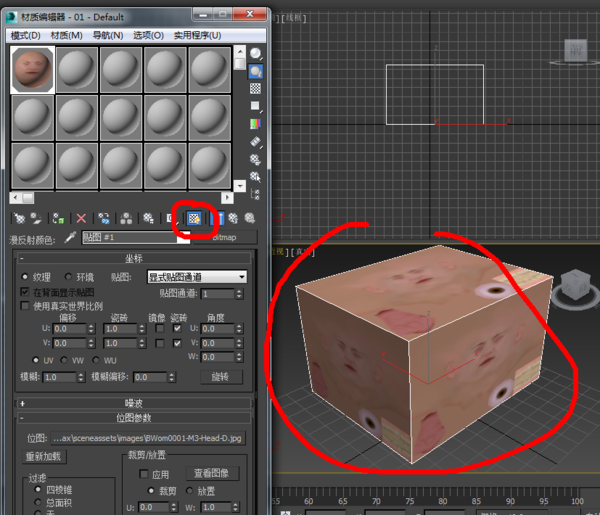Open the Material ID Channel flyout
Viewport: 600px width, 515px height.
click(x=171, y=218)
